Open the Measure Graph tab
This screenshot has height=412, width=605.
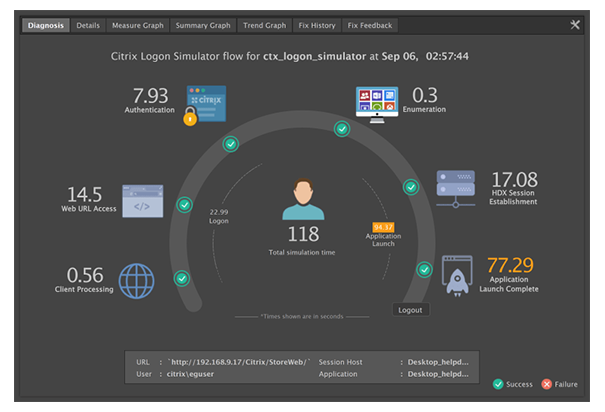point(138,25)
